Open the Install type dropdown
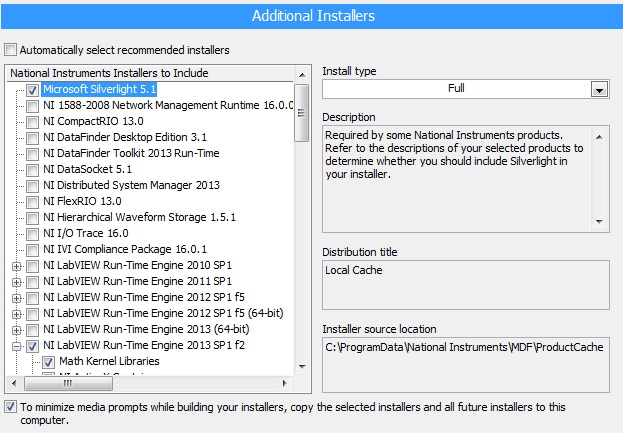The height and width of the screenshot is (433, 623). (599, 89)
